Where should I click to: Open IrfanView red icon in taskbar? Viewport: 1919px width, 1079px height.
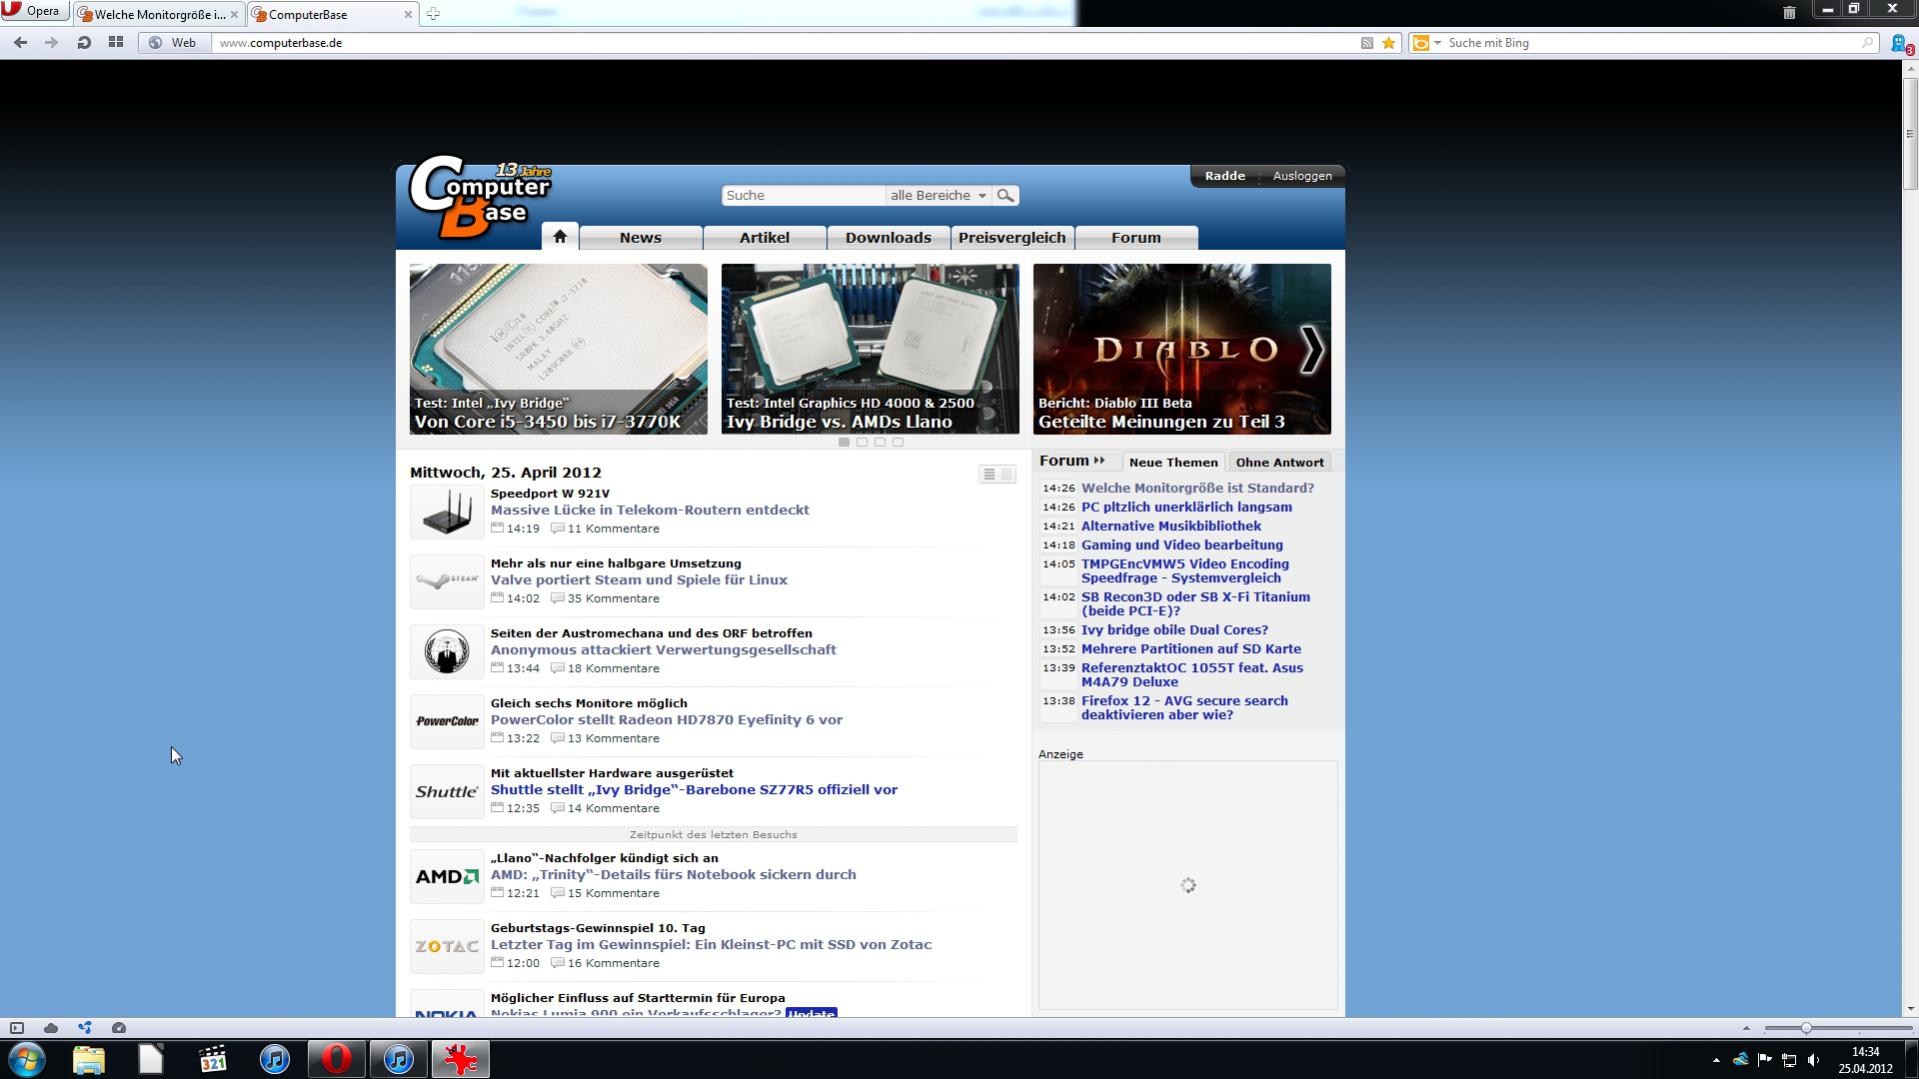[460, 1059]
